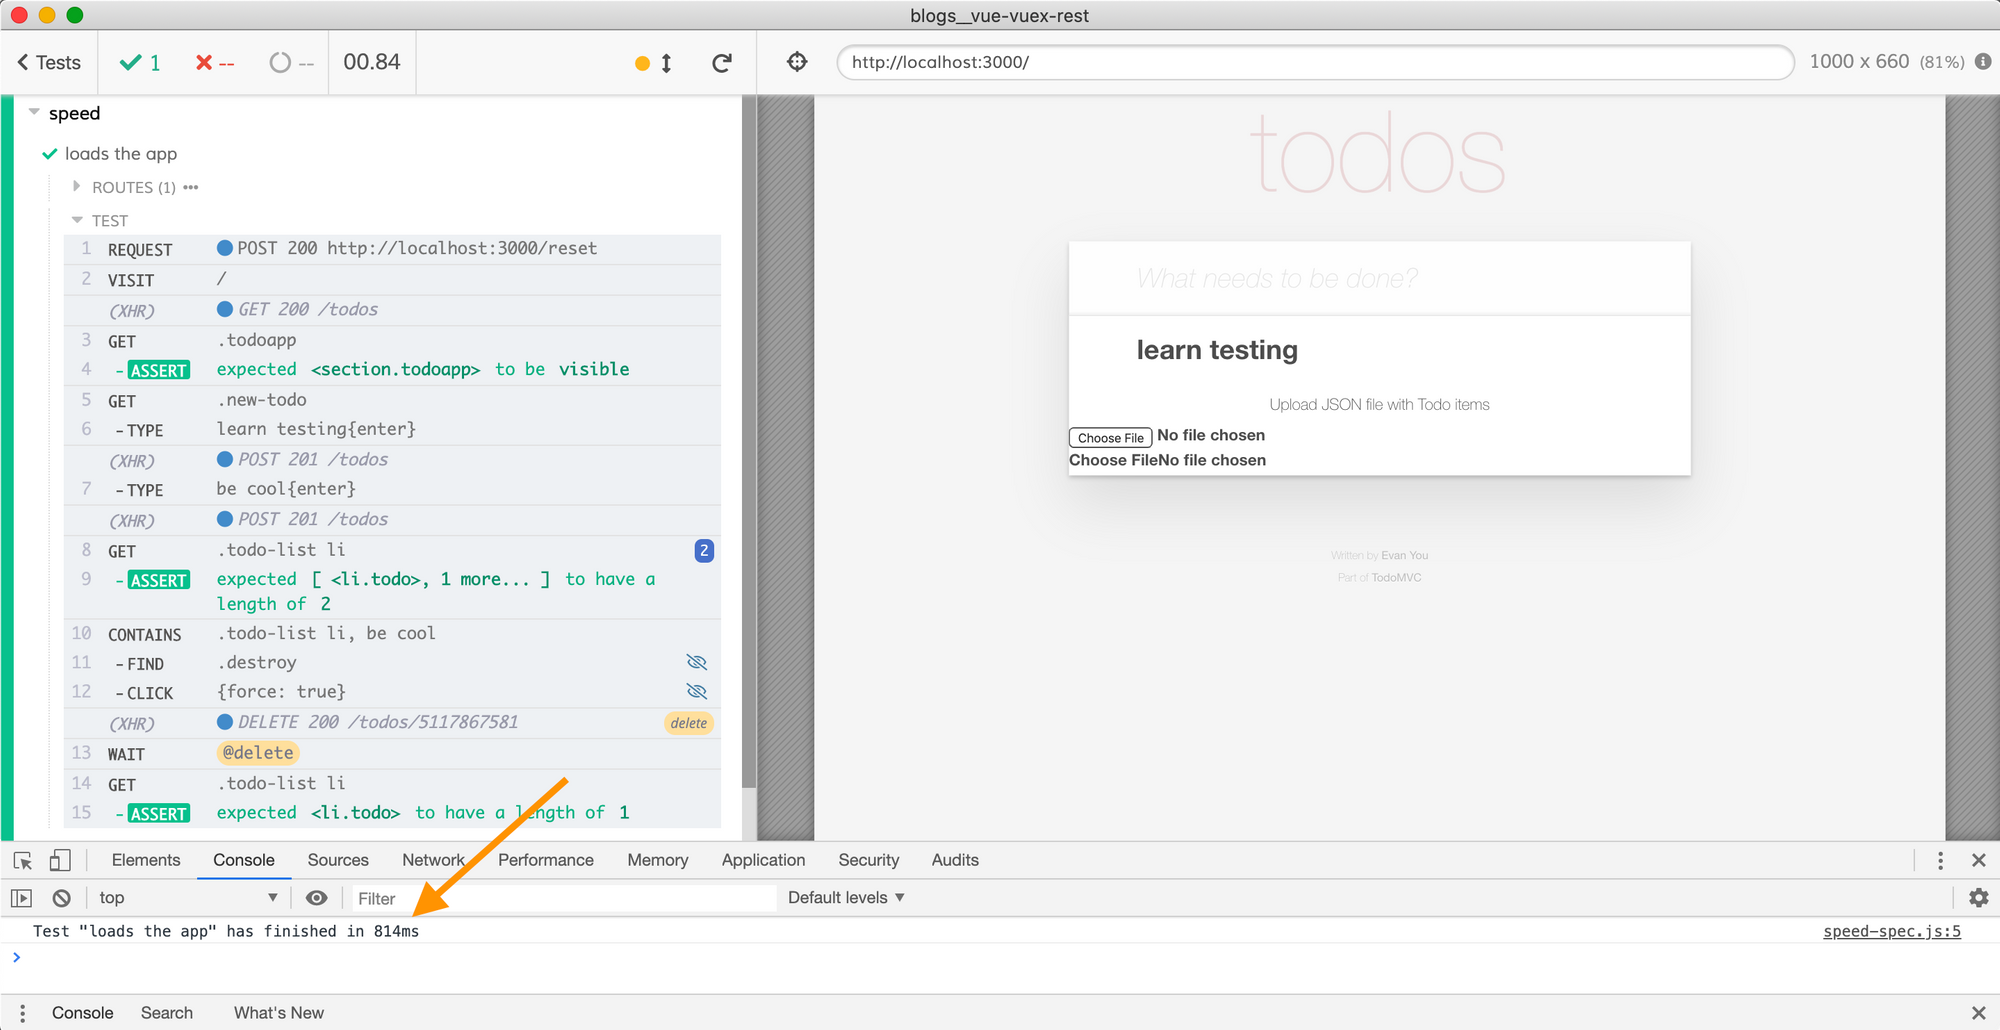Toggle the device toolbar icon

[x=60, y=860]
